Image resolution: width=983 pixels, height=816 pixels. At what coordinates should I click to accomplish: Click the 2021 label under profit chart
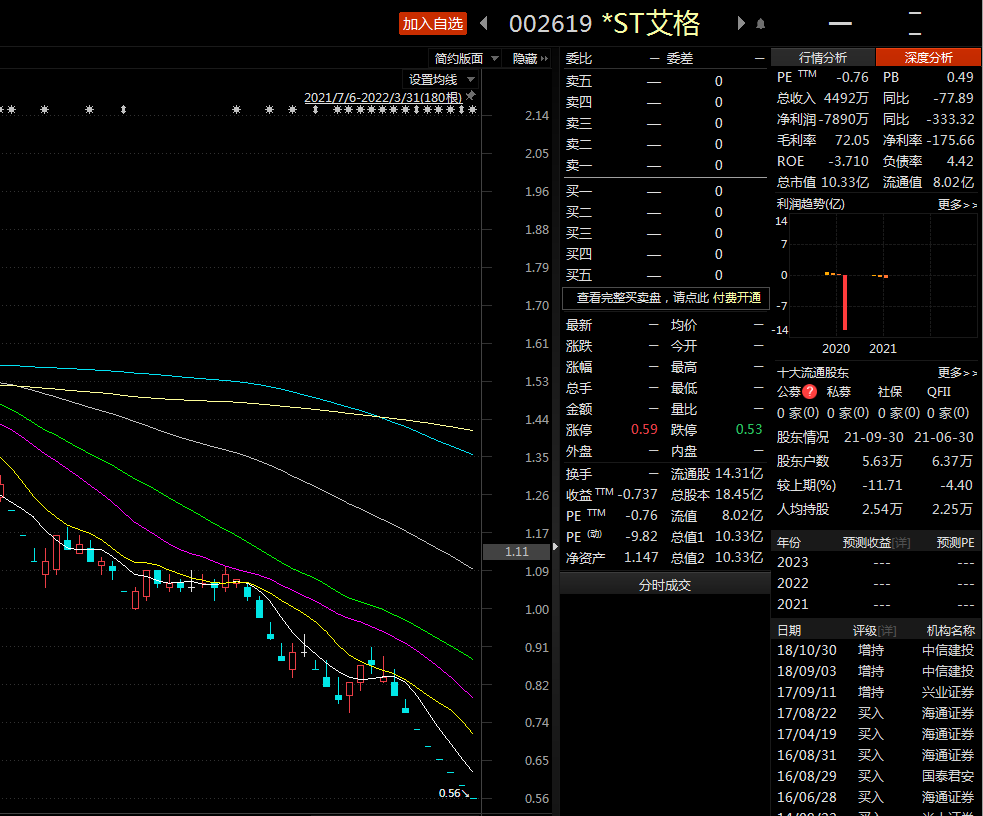pos(883,348)
